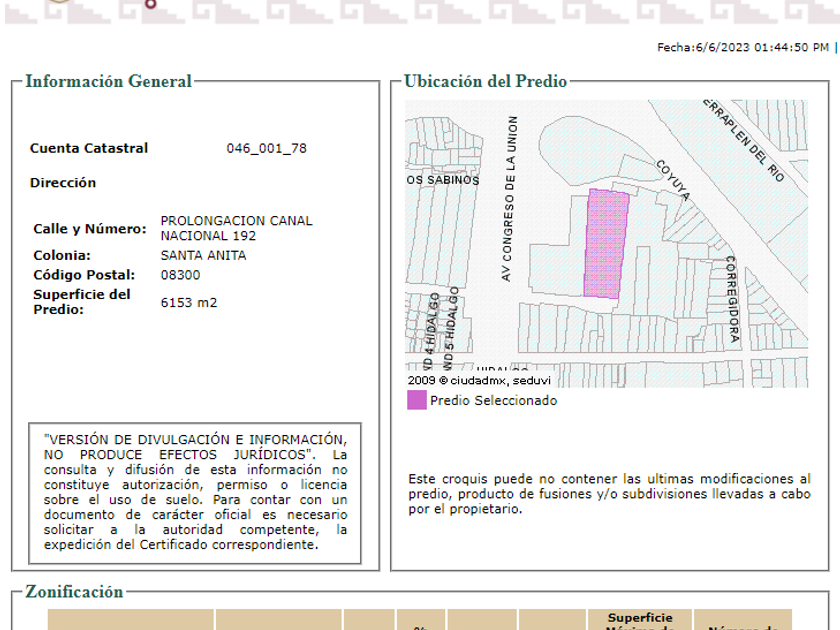Image resolution: width=840 pixels, height=630 pixels.
Task: Click the pink Predio Seleccionado legend swatch
Action: coord(416,400)
